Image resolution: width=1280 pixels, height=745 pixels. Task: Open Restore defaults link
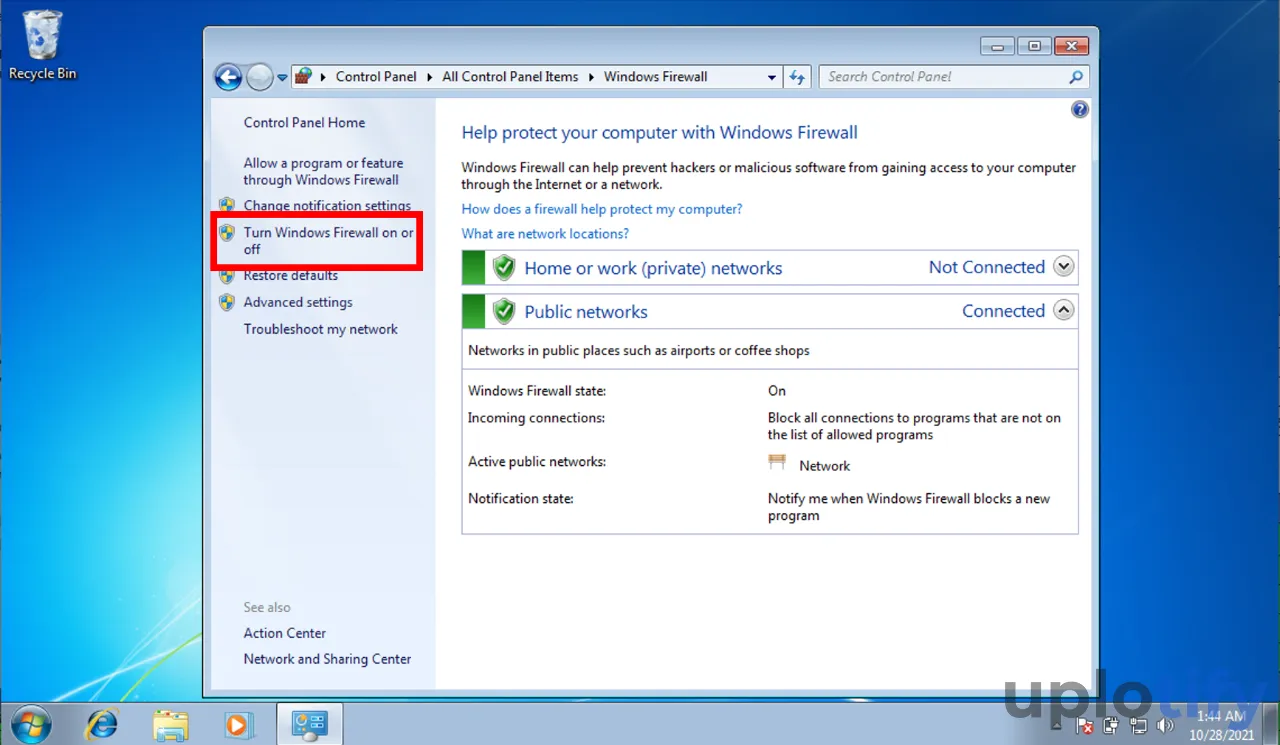pos(290,276)
